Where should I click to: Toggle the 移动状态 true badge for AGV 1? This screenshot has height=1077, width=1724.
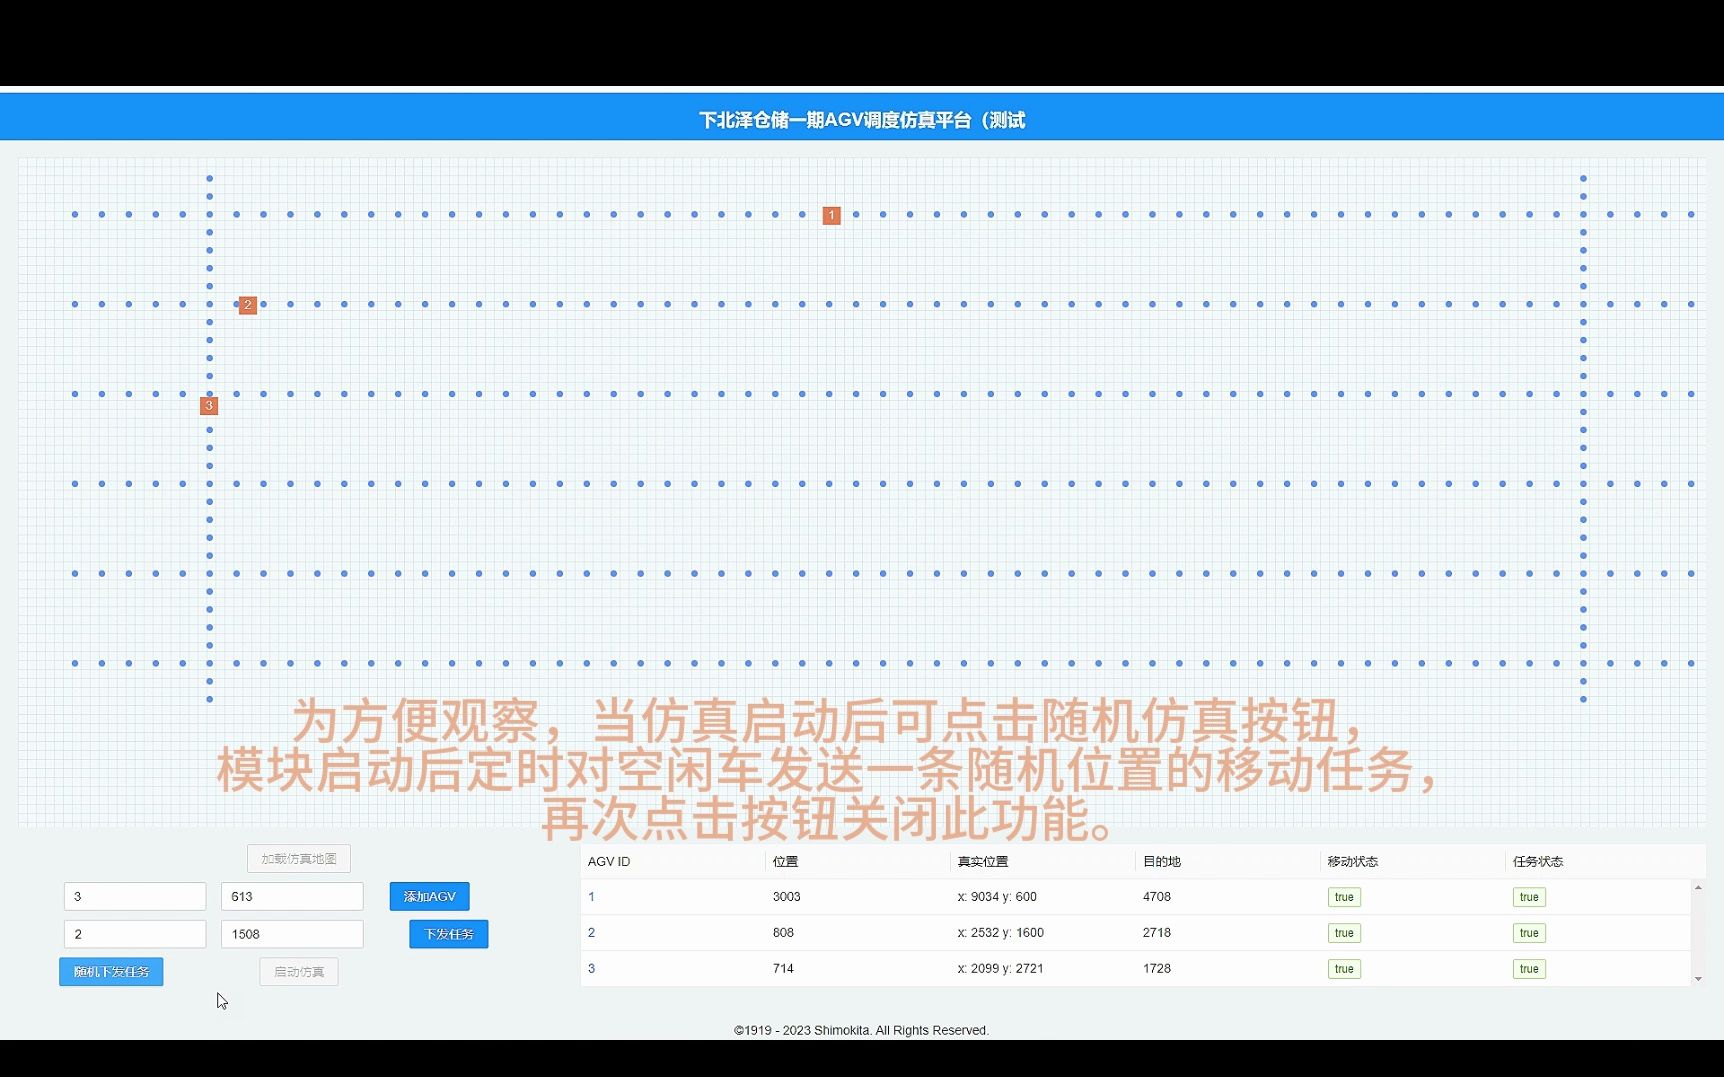pos(1344,897)
